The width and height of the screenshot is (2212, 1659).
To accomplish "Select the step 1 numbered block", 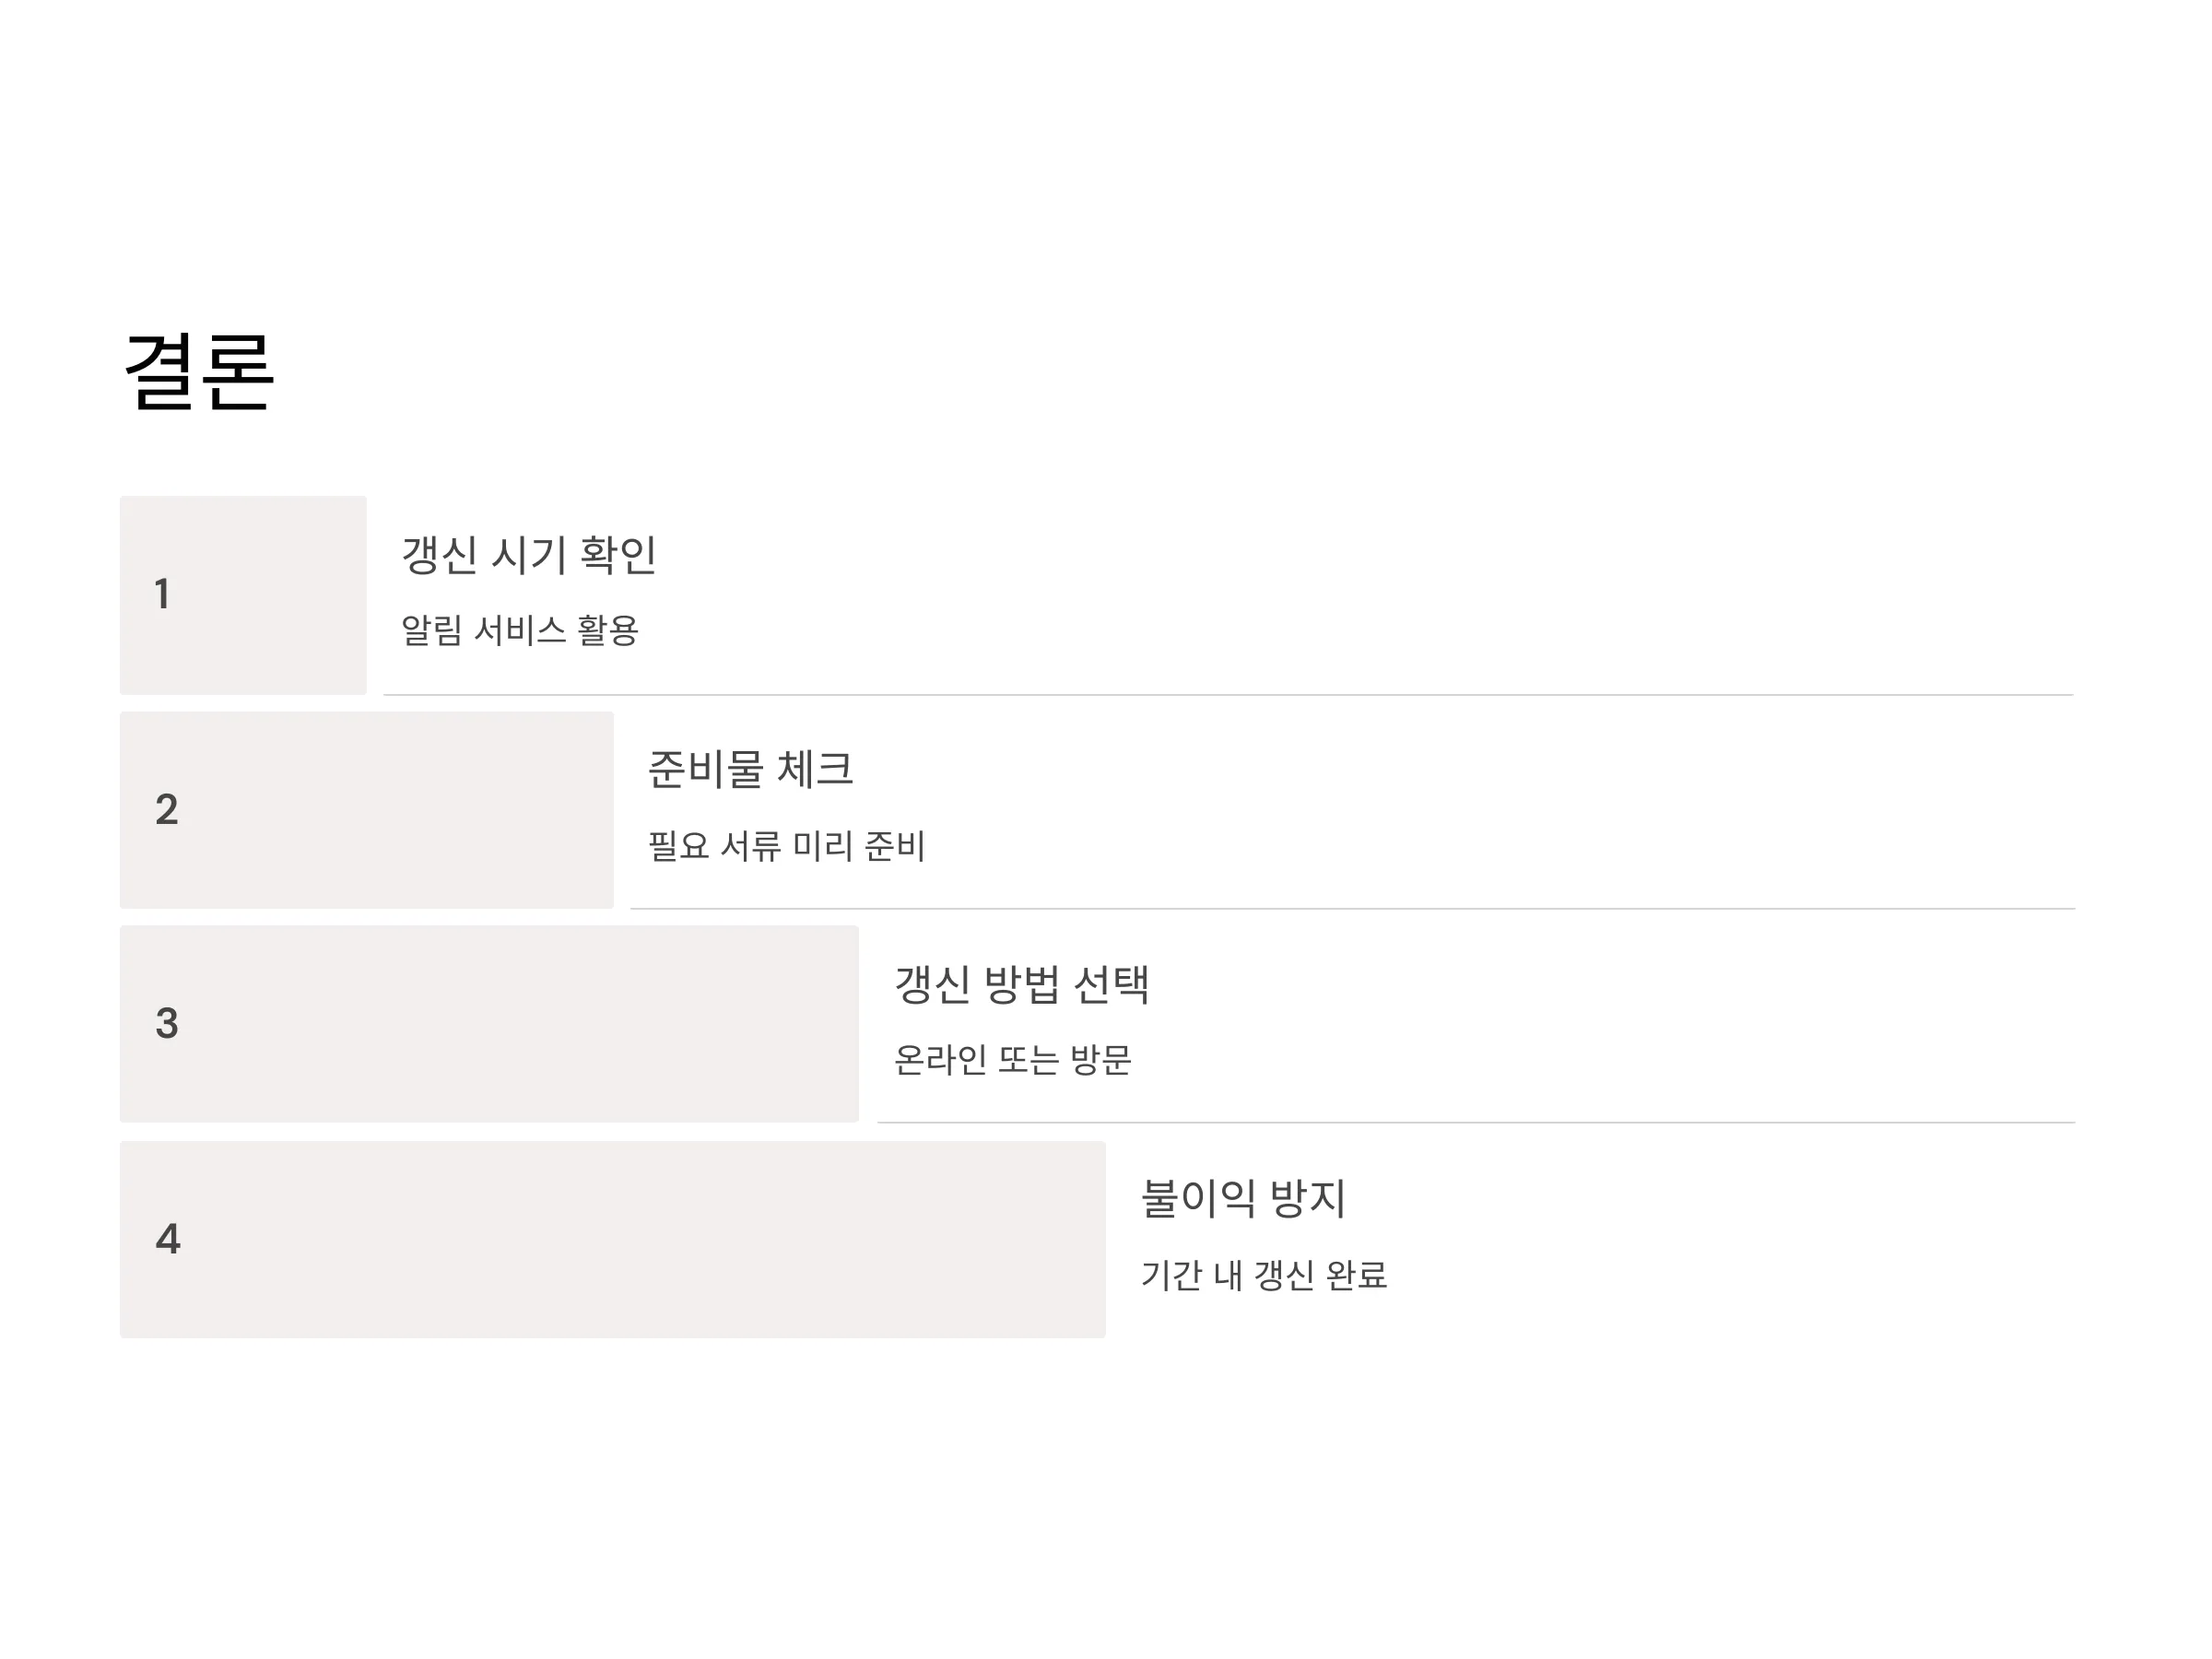I will pyautogui.click(x=243, y=595).
